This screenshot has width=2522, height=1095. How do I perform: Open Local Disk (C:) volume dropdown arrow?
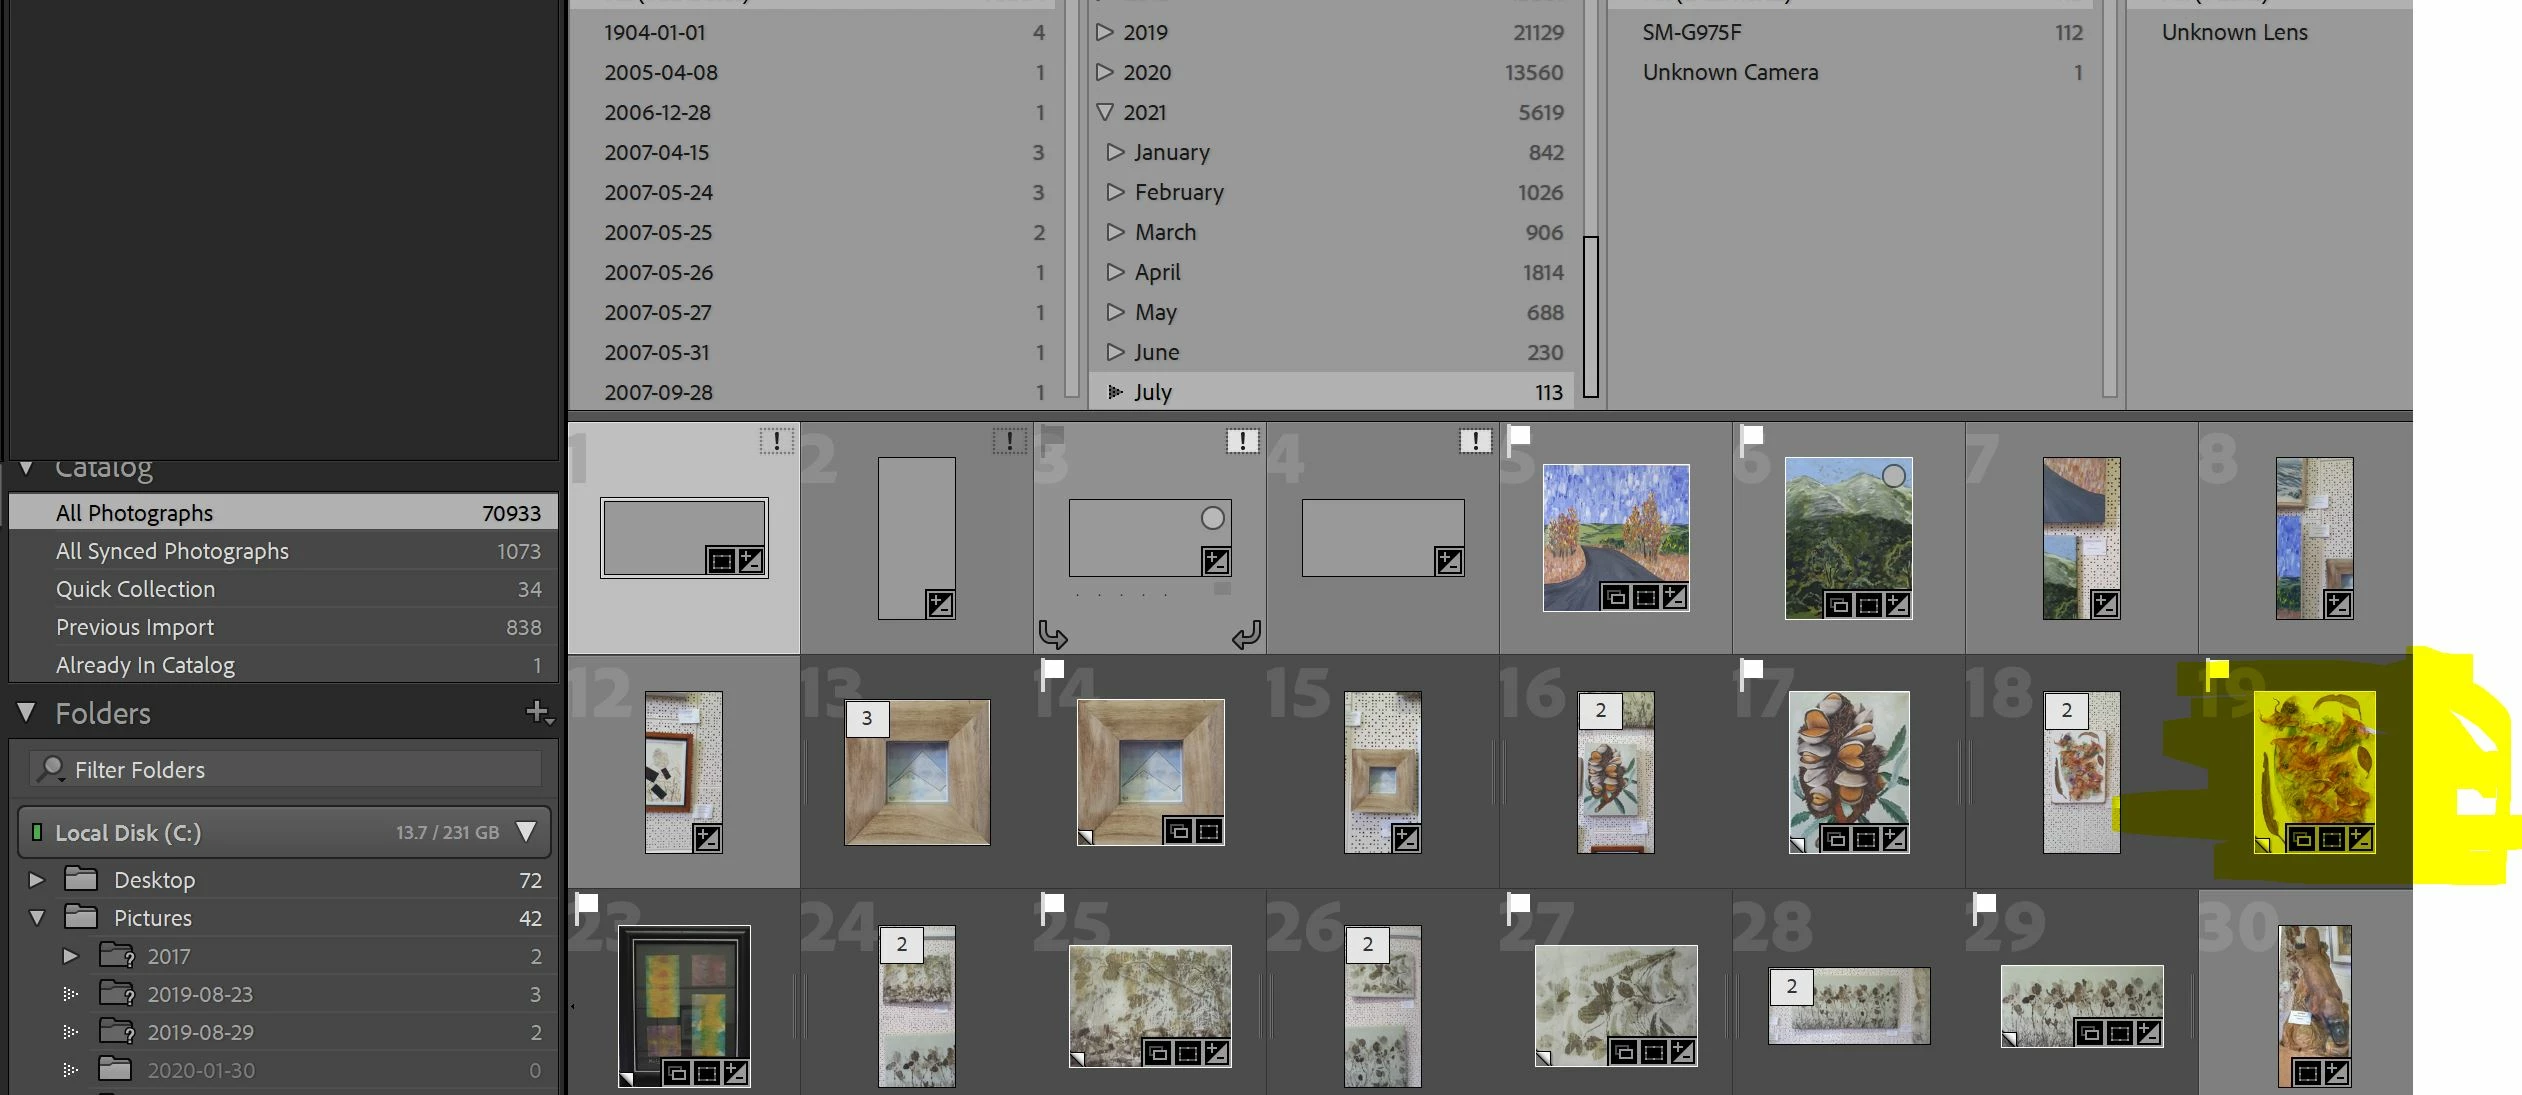click(x=526, y=832)
